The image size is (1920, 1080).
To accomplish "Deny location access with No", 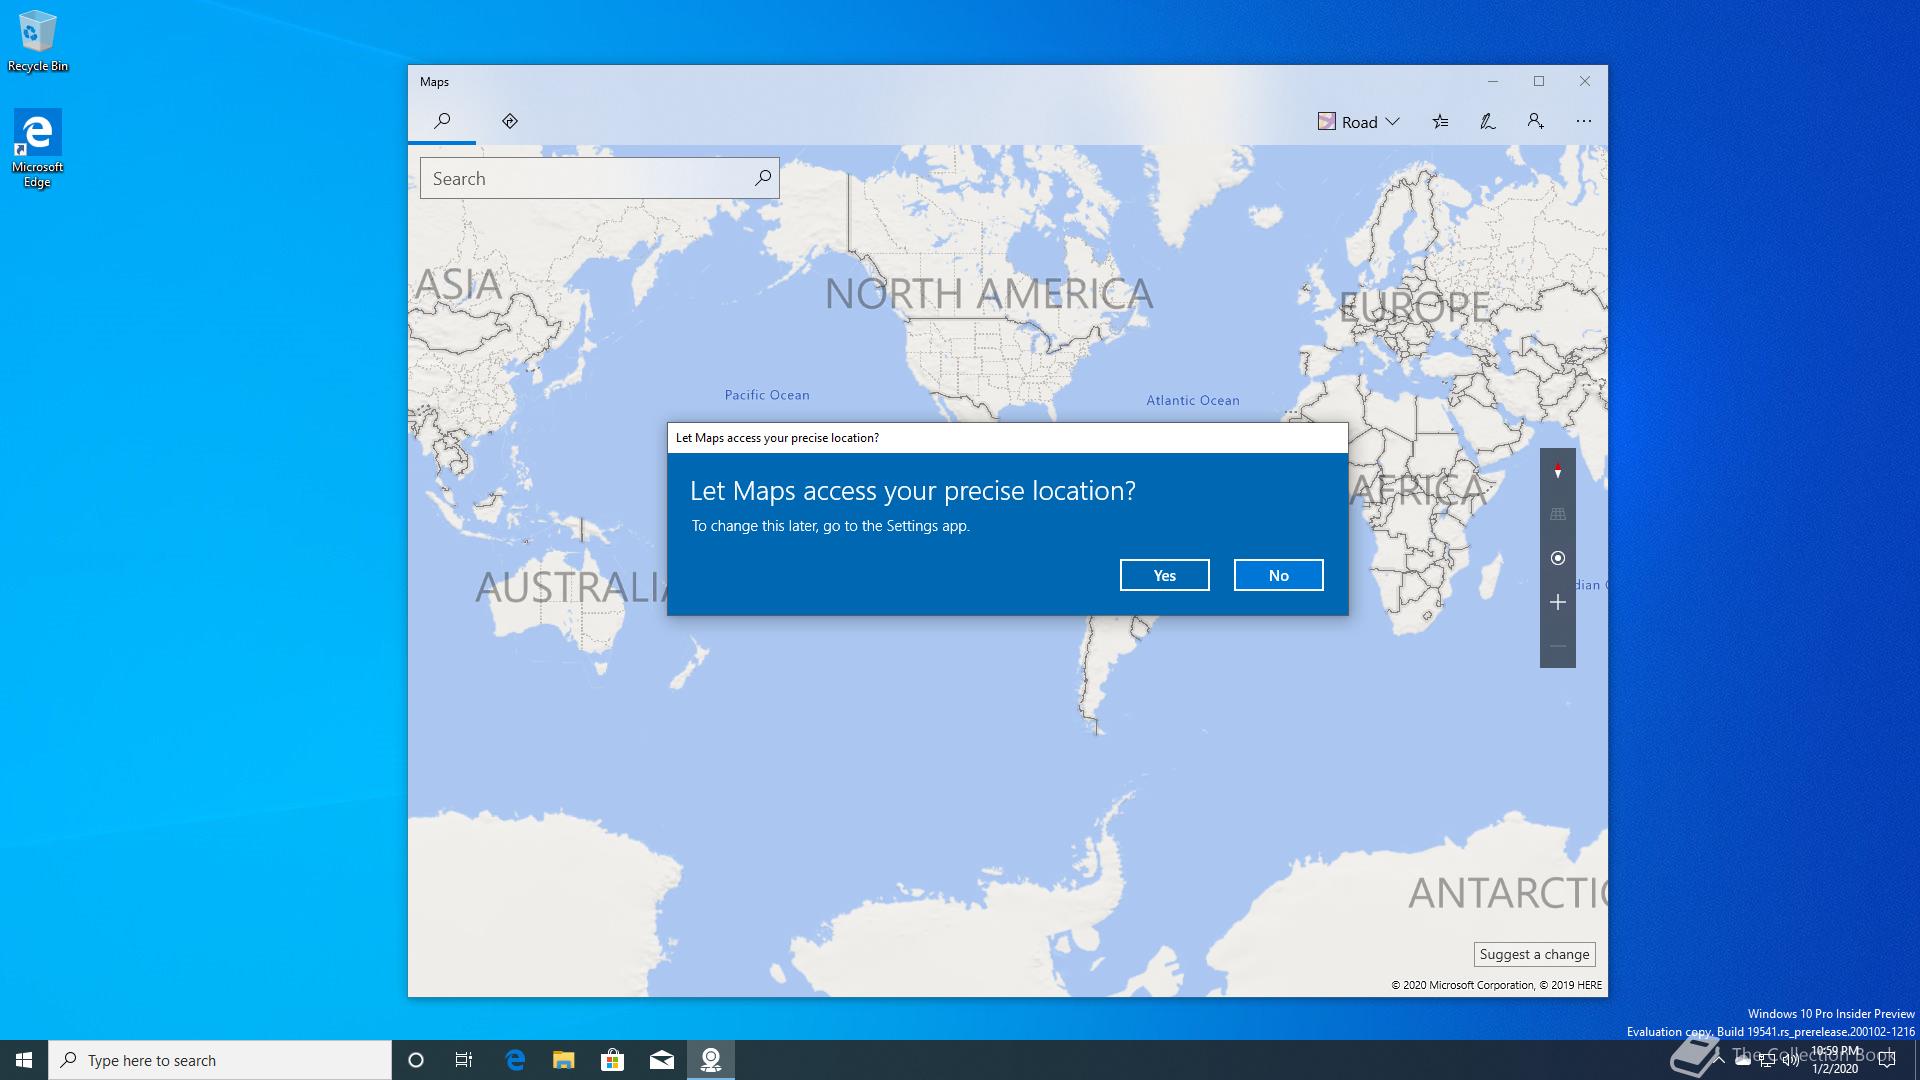I will click(1279, 575).
